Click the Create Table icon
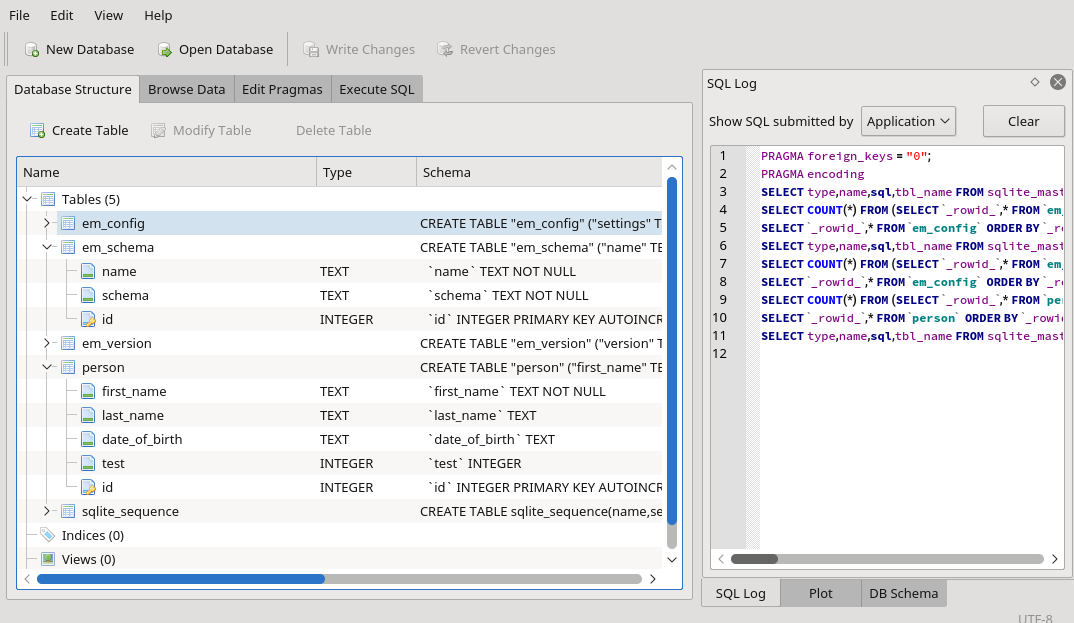This screenshot has height=623, width=1074. pos(38,131)
